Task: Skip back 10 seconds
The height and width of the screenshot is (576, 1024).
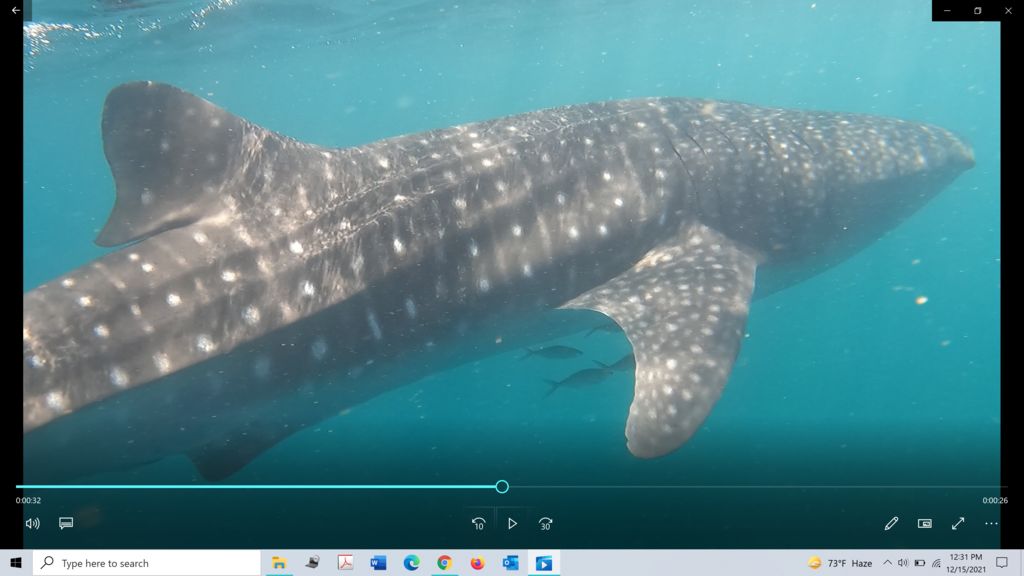Action: click(x=478, y=523)
